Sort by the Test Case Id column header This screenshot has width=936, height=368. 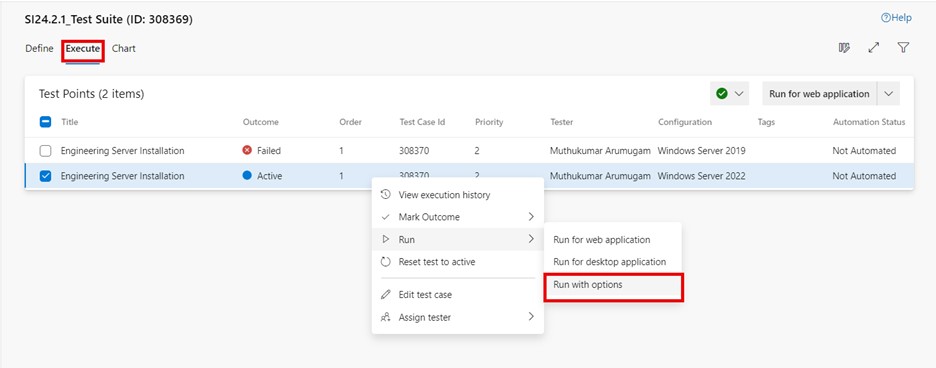423,122
